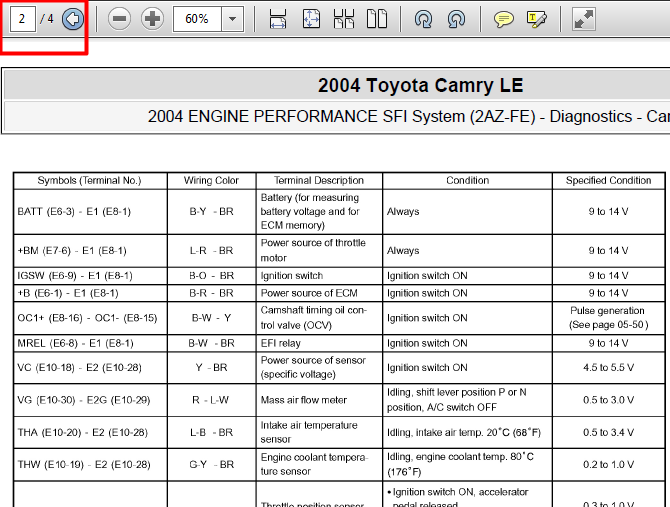This screenshot has width=670, height=507.
Task: Click the 'B-W - Y' wiring color cell
Action: point(212,318)
